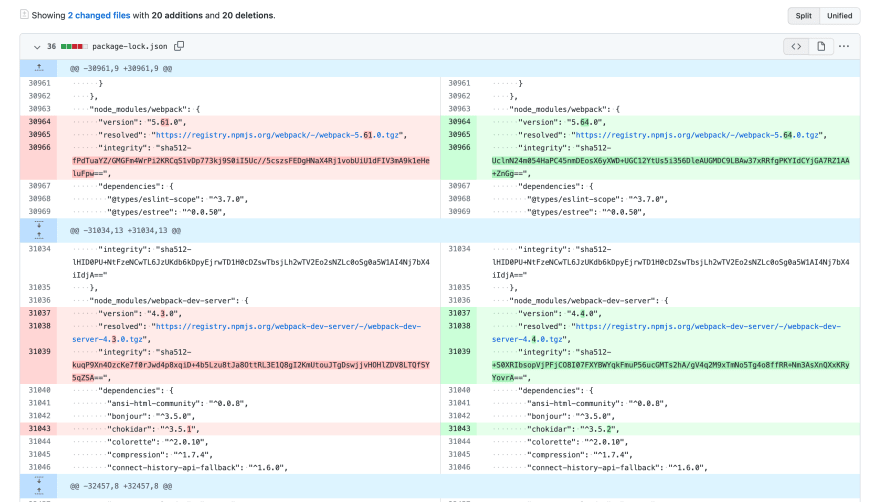Expand down arrow at hunk -32457,8
The width and height of the screenshot is (880, 502).
point(39,480)
